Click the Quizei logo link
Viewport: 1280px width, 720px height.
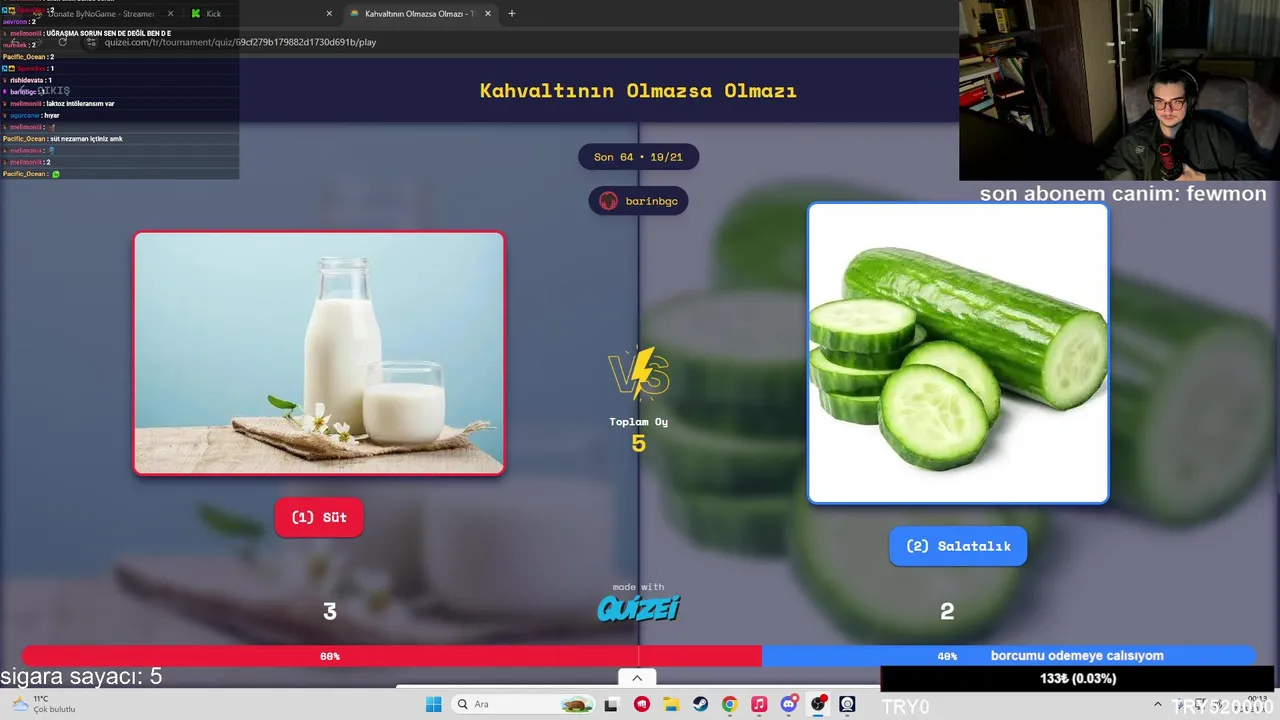click(638, 608)
